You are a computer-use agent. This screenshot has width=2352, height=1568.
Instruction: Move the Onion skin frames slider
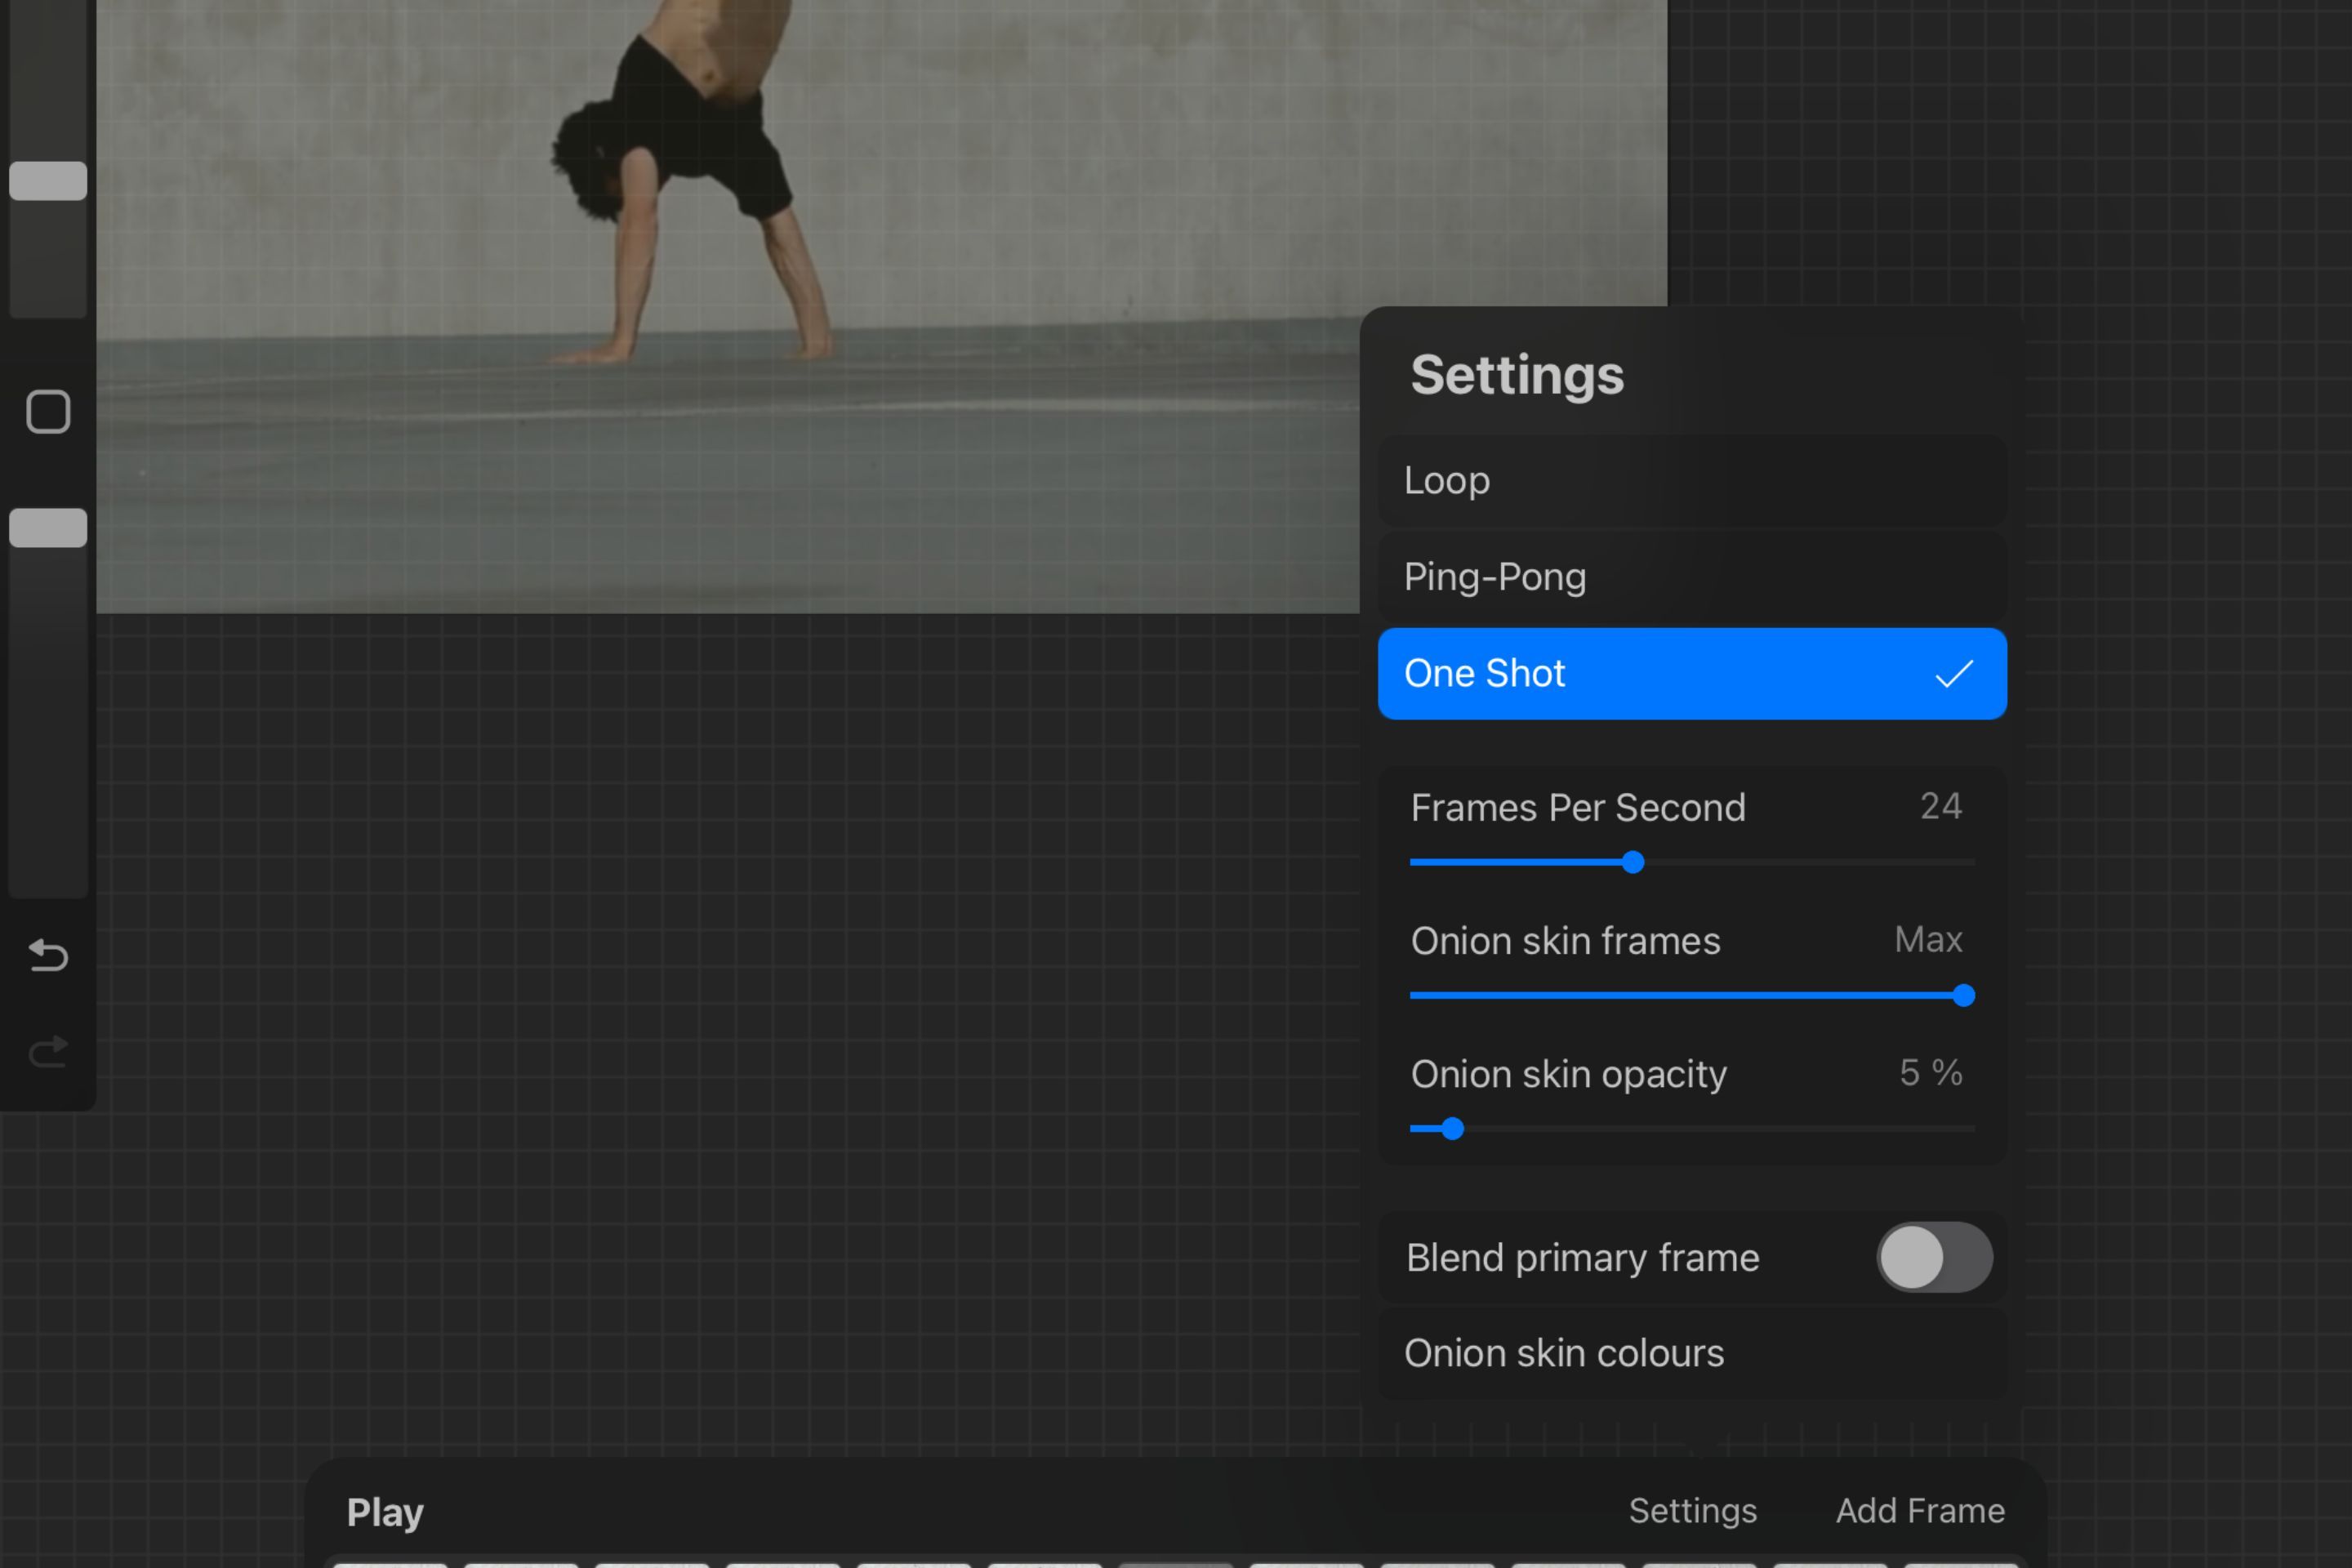[x=1964, y=995]
